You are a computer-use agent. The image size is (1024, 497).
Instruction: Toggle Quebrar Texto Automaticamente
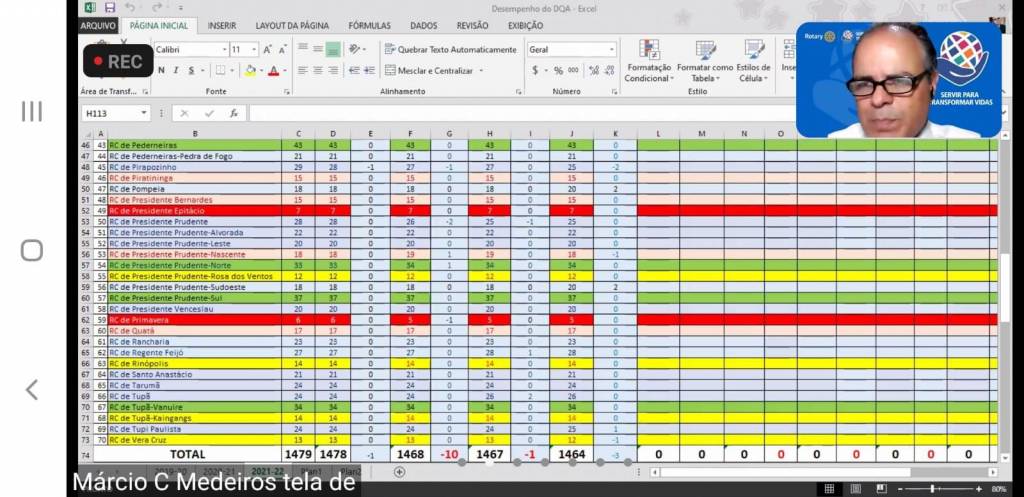[450, 49]
